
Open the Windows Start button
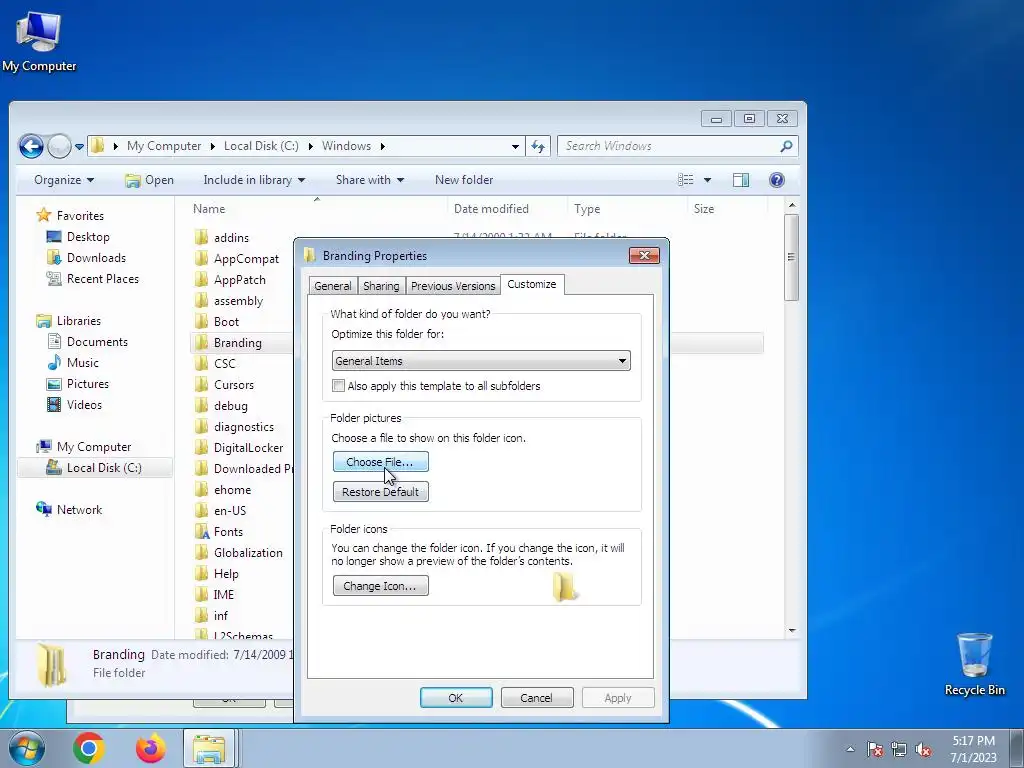click(x=25, y=748)
